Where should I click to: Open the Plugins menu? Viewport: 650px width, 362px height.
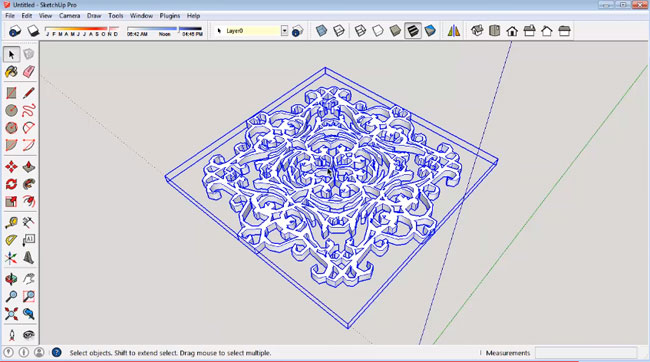coord(170,16)
